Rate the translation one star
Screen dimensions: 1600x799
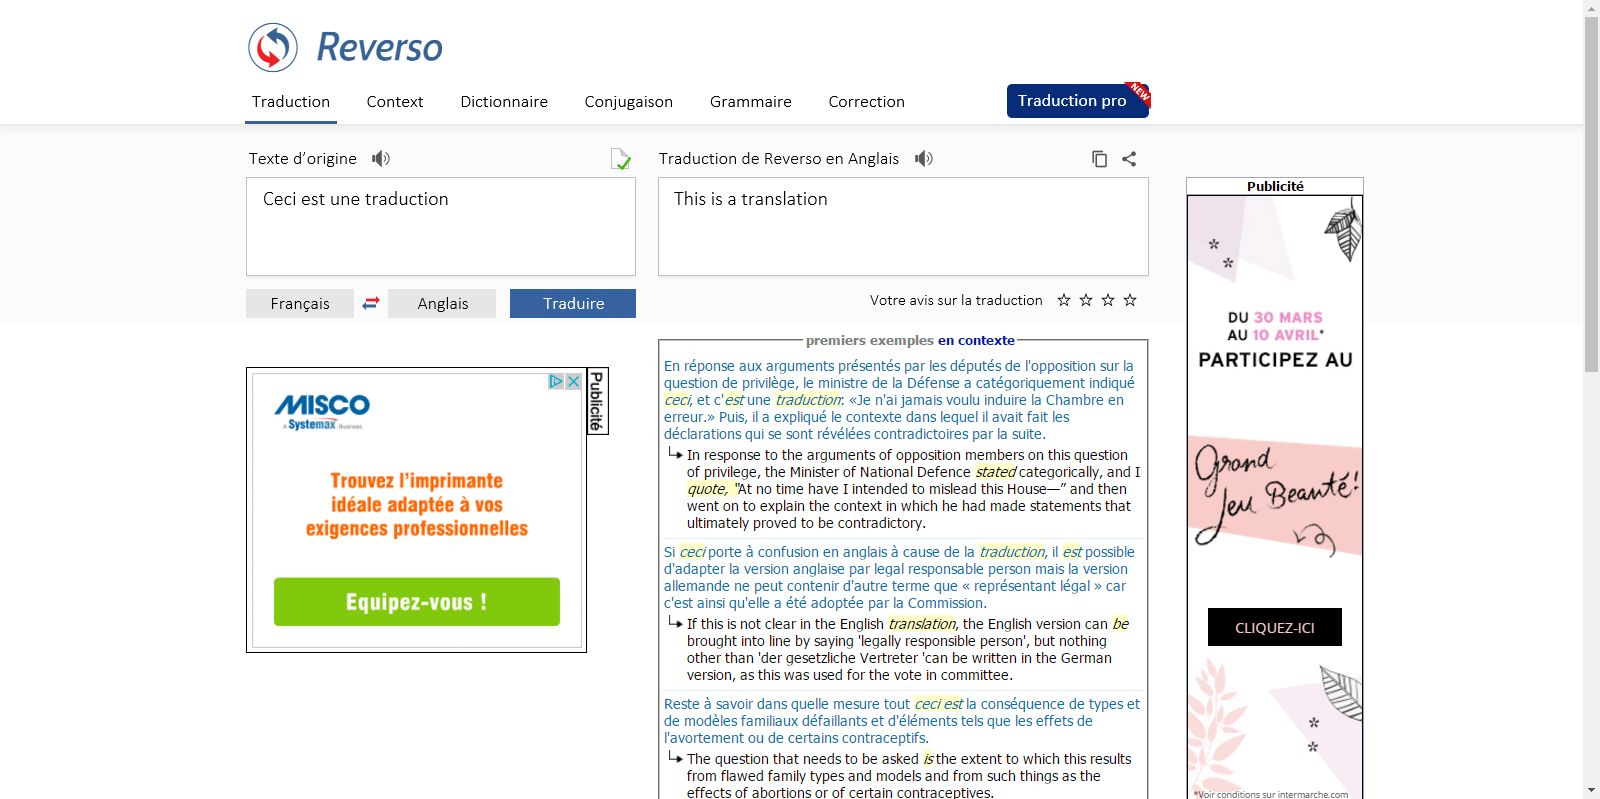pyautogui.click(x=1064, y=300)
